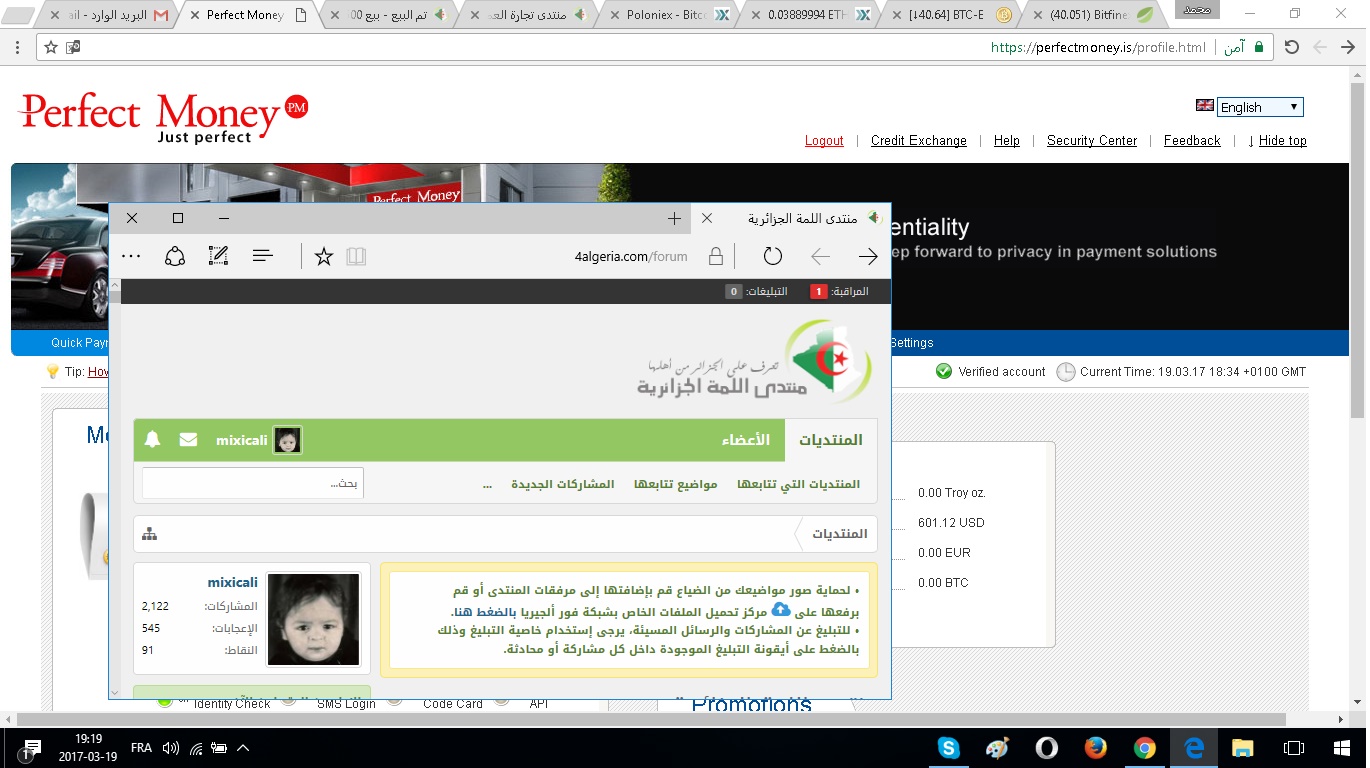Open forum inbox envelope icon

click(188, 439)
